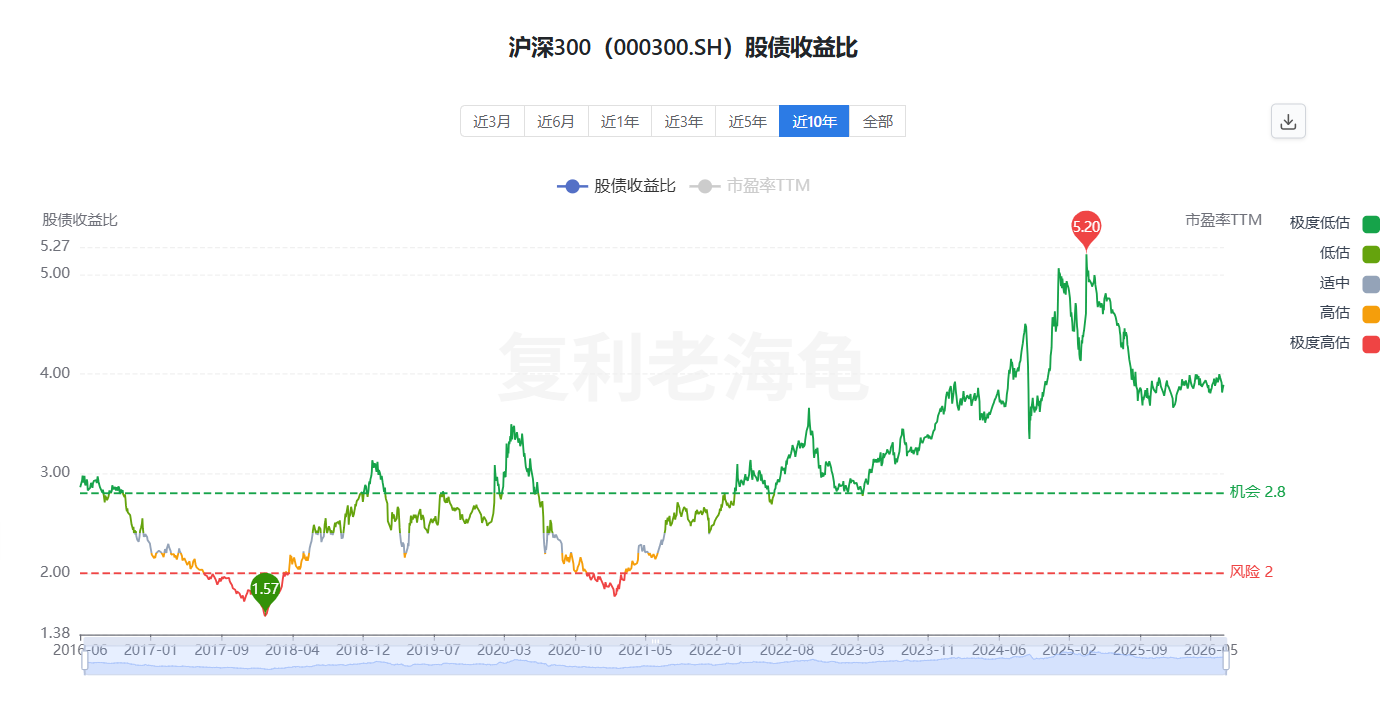1399x710 pixels.
Task: Click the 2020-03 x-axis date label
Action: pos(504,649)
